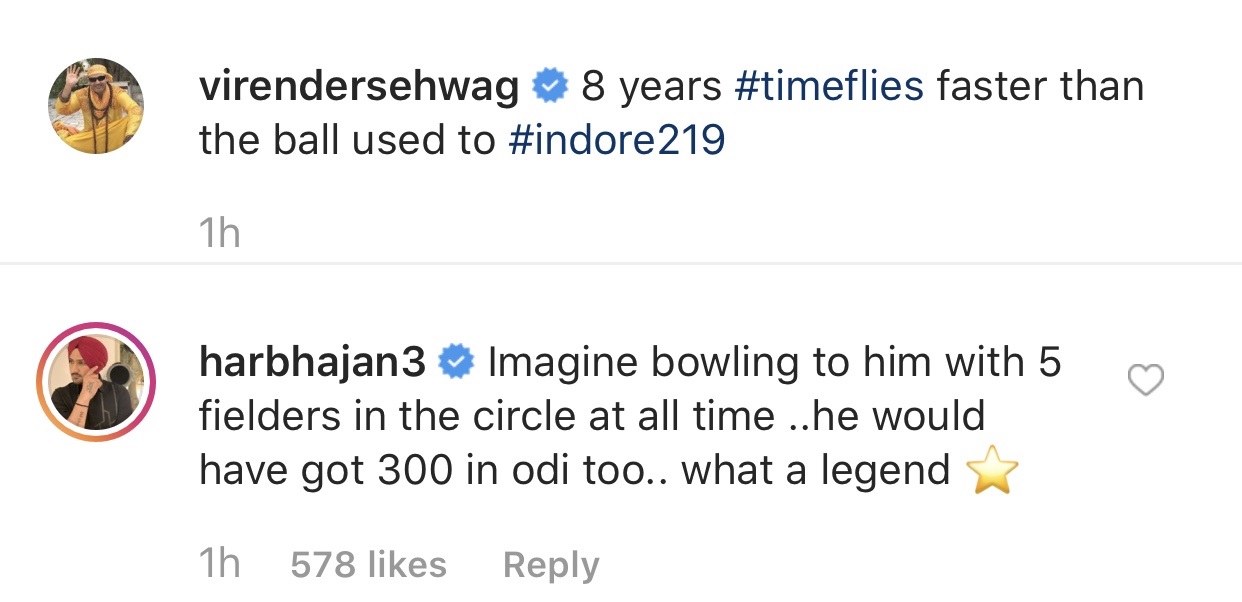
Task: Click the verified badge beside virendersehwag
Action: pos(549,88)
